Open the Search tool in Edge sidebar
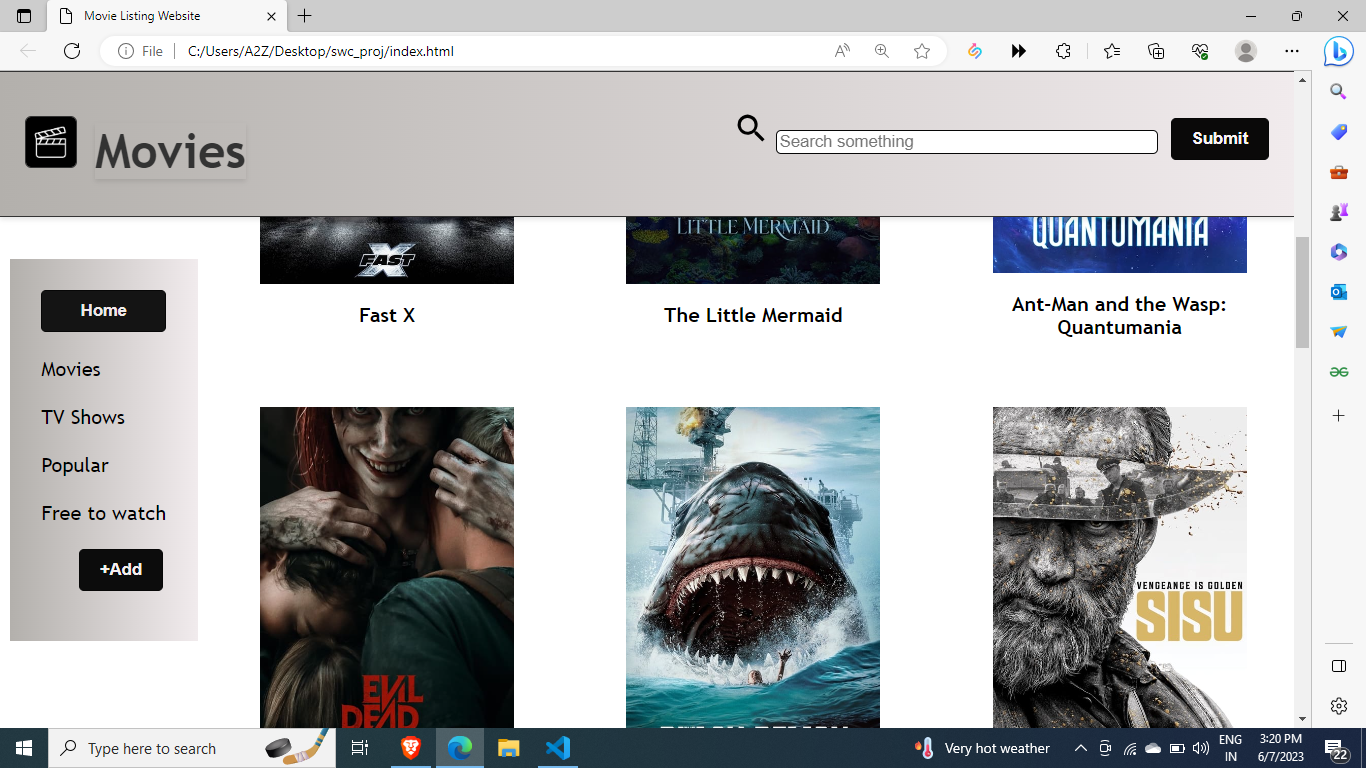 (1338, 91)
